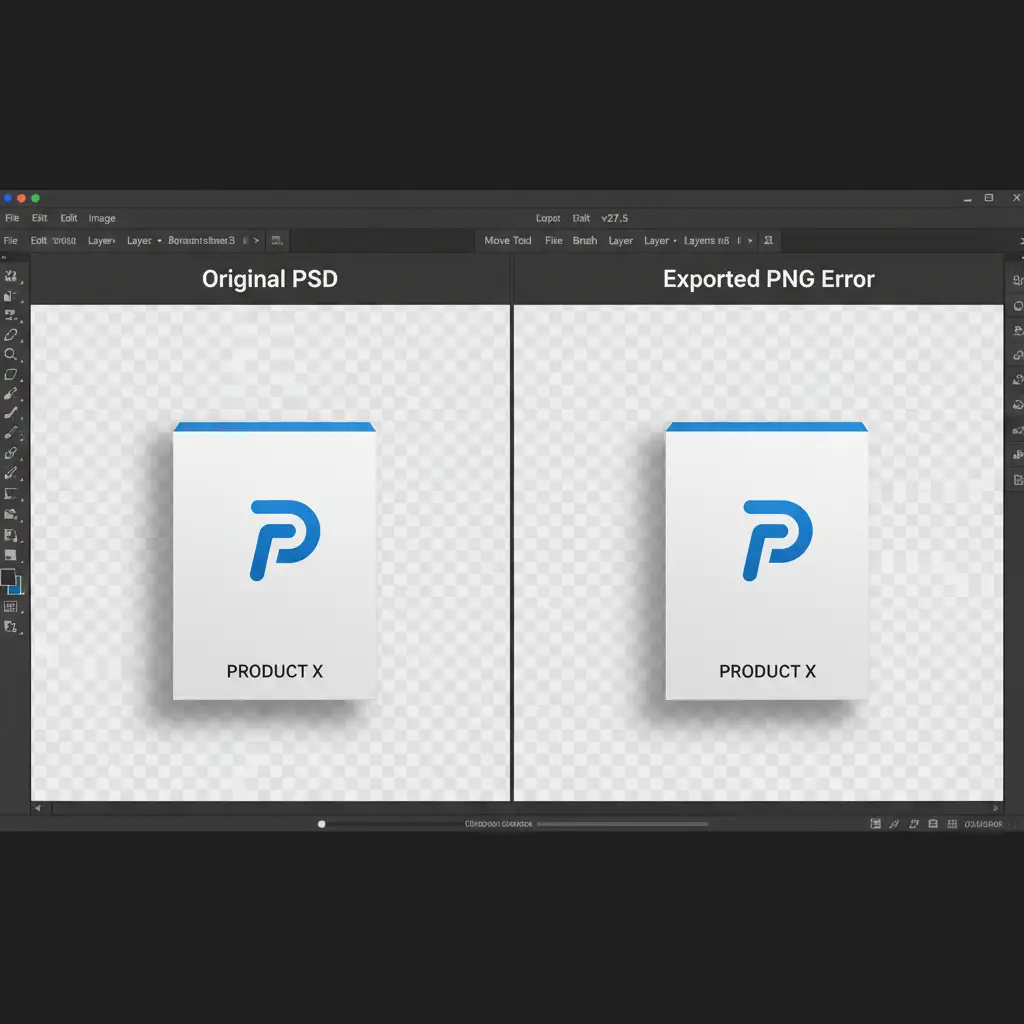Click the first status bar icon at bottom right
1024x1024 pixels.
point(876,824)
